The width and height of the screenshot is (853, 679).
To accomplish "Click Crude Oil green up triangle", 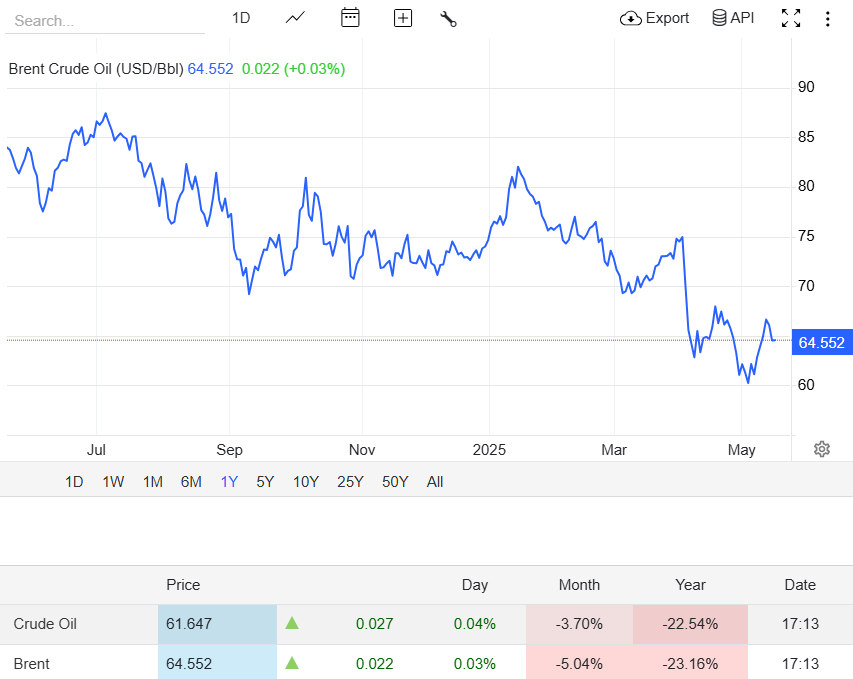I will tap(292, 623).
